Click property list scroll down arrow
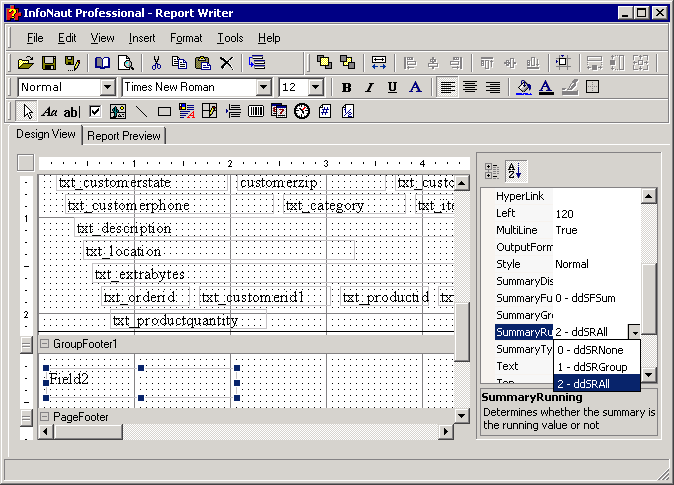The image size is (674, 485). pyautogui.click(x=648, y=375)
